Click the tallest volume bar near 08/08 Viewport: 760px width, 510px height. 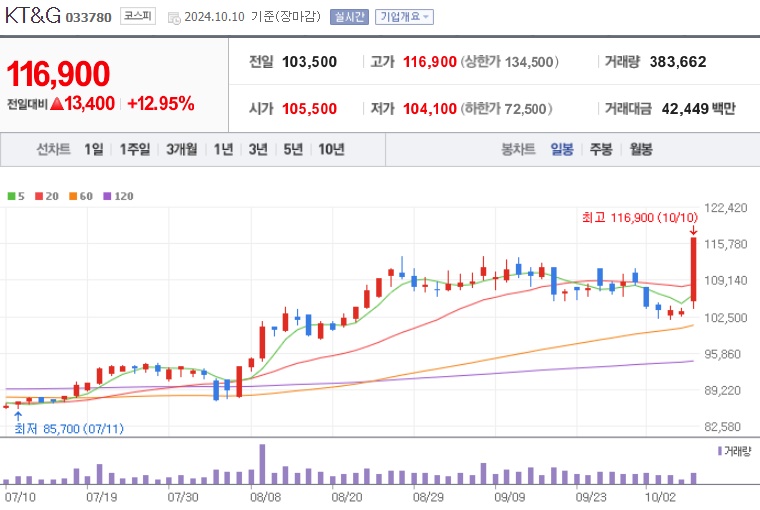[x=262, y=464]
